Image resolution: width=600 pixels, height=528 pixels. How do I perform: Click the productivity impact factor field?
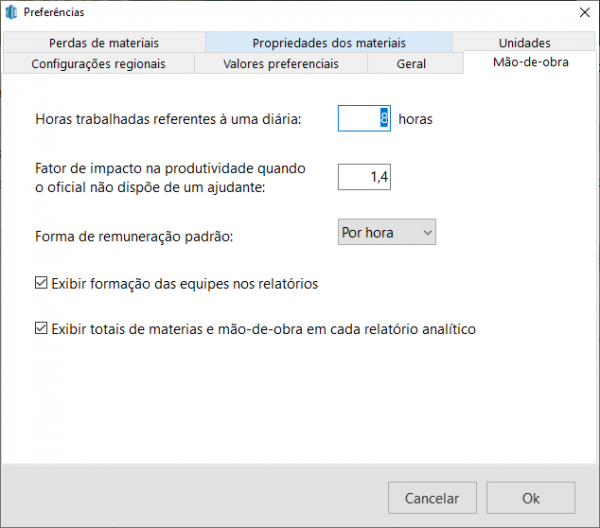point(364,177)
